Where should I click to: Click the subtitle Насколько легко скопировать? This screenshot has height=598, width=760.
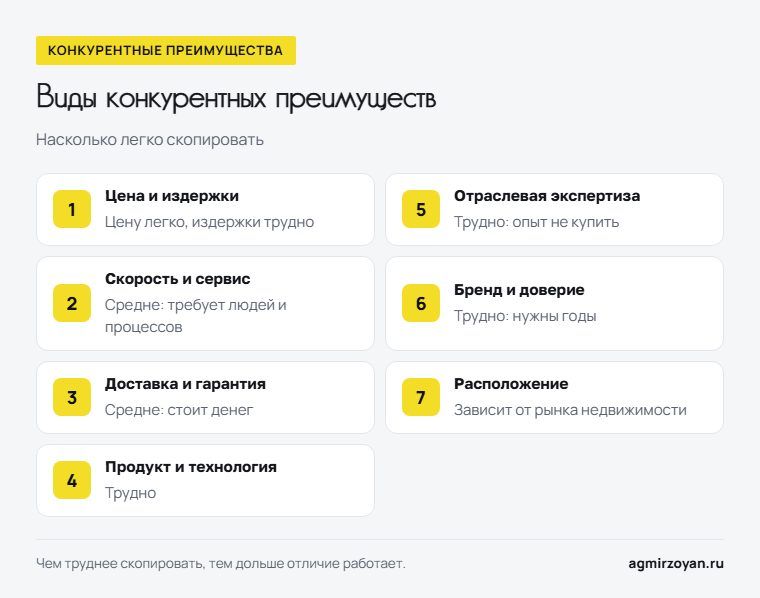[150, 140]
